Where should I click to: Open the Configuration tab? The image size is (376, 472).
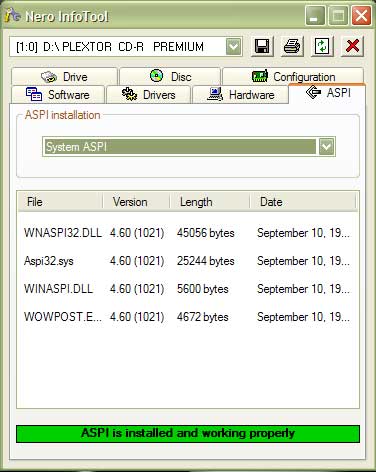[293, 77]
